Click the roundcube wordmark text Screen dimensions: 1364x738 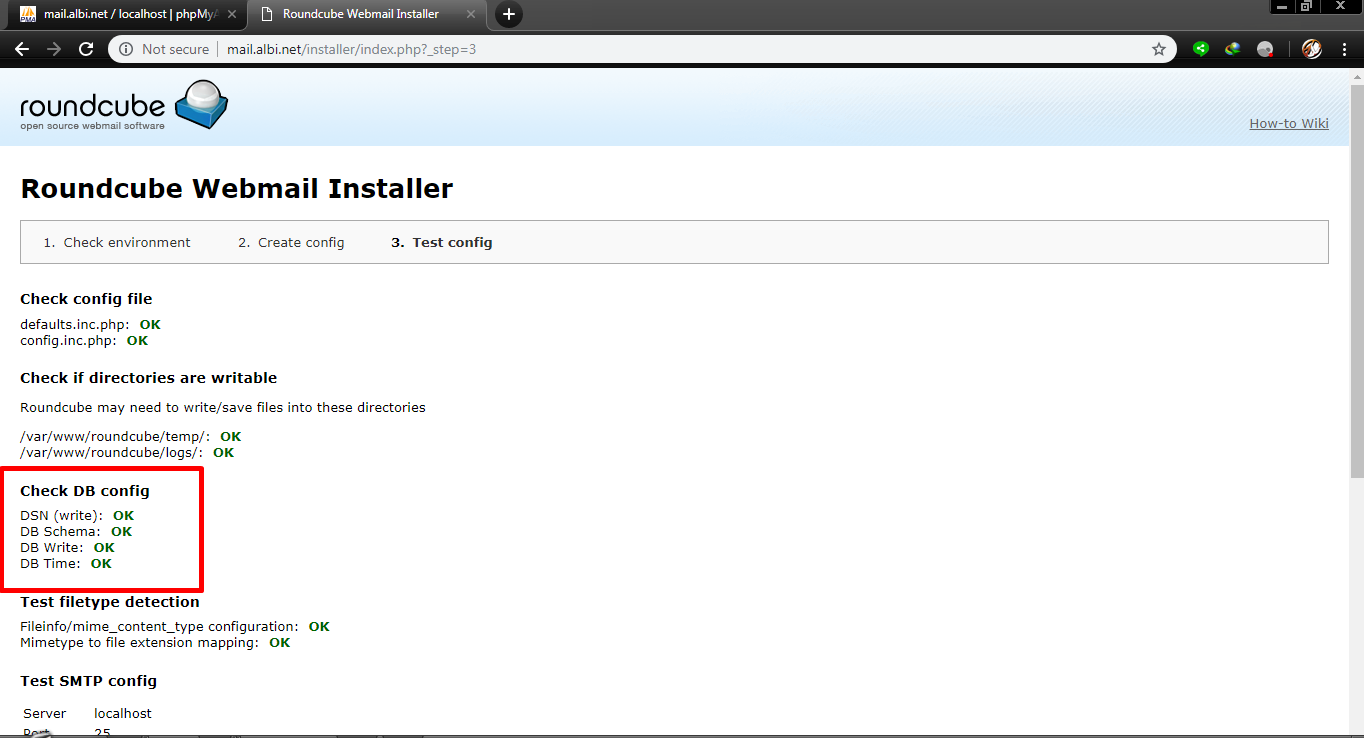click(x=92, y=107)
